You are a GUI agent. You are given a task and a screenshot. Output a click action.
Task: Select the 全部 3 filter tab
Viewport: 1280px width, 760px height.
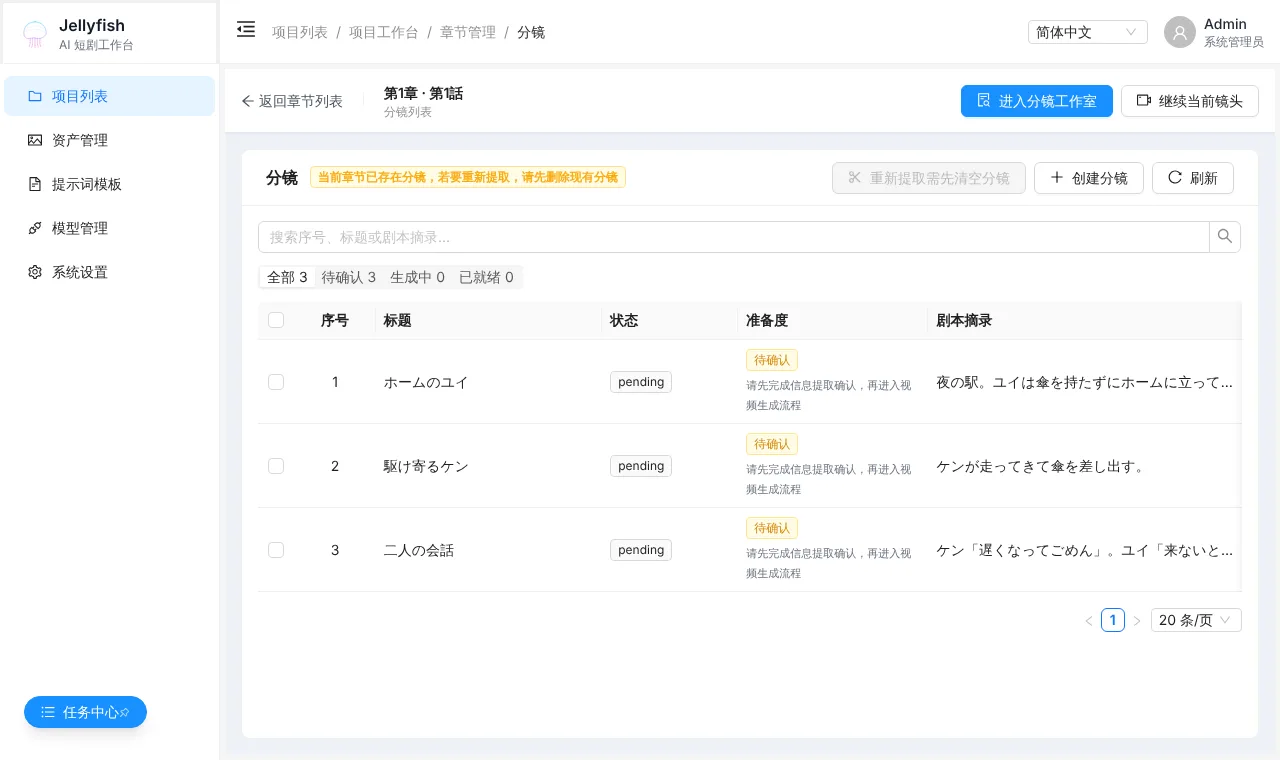(288, 277)
